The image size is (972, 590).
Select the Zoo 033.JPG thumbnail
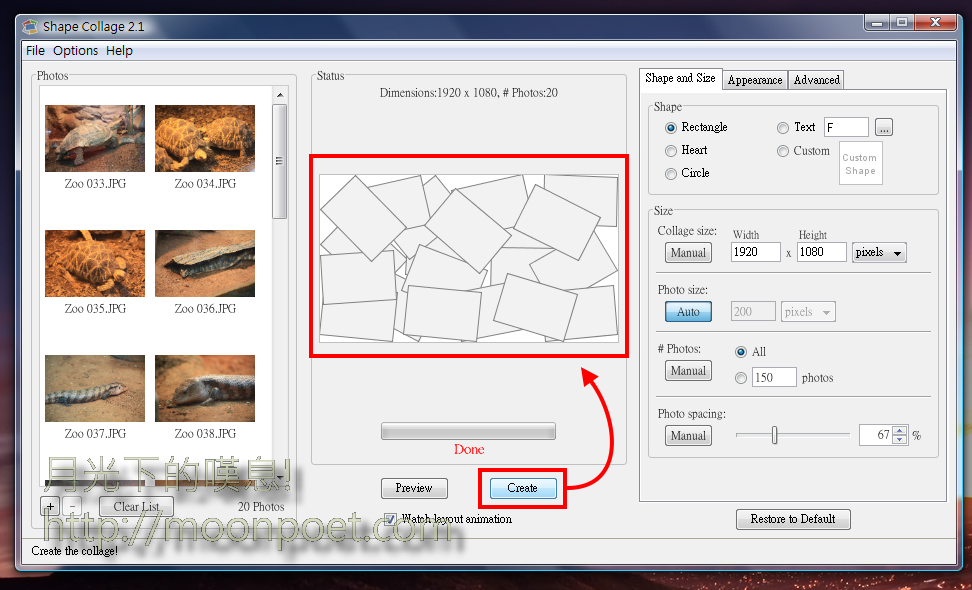click(x=95, y=139)
